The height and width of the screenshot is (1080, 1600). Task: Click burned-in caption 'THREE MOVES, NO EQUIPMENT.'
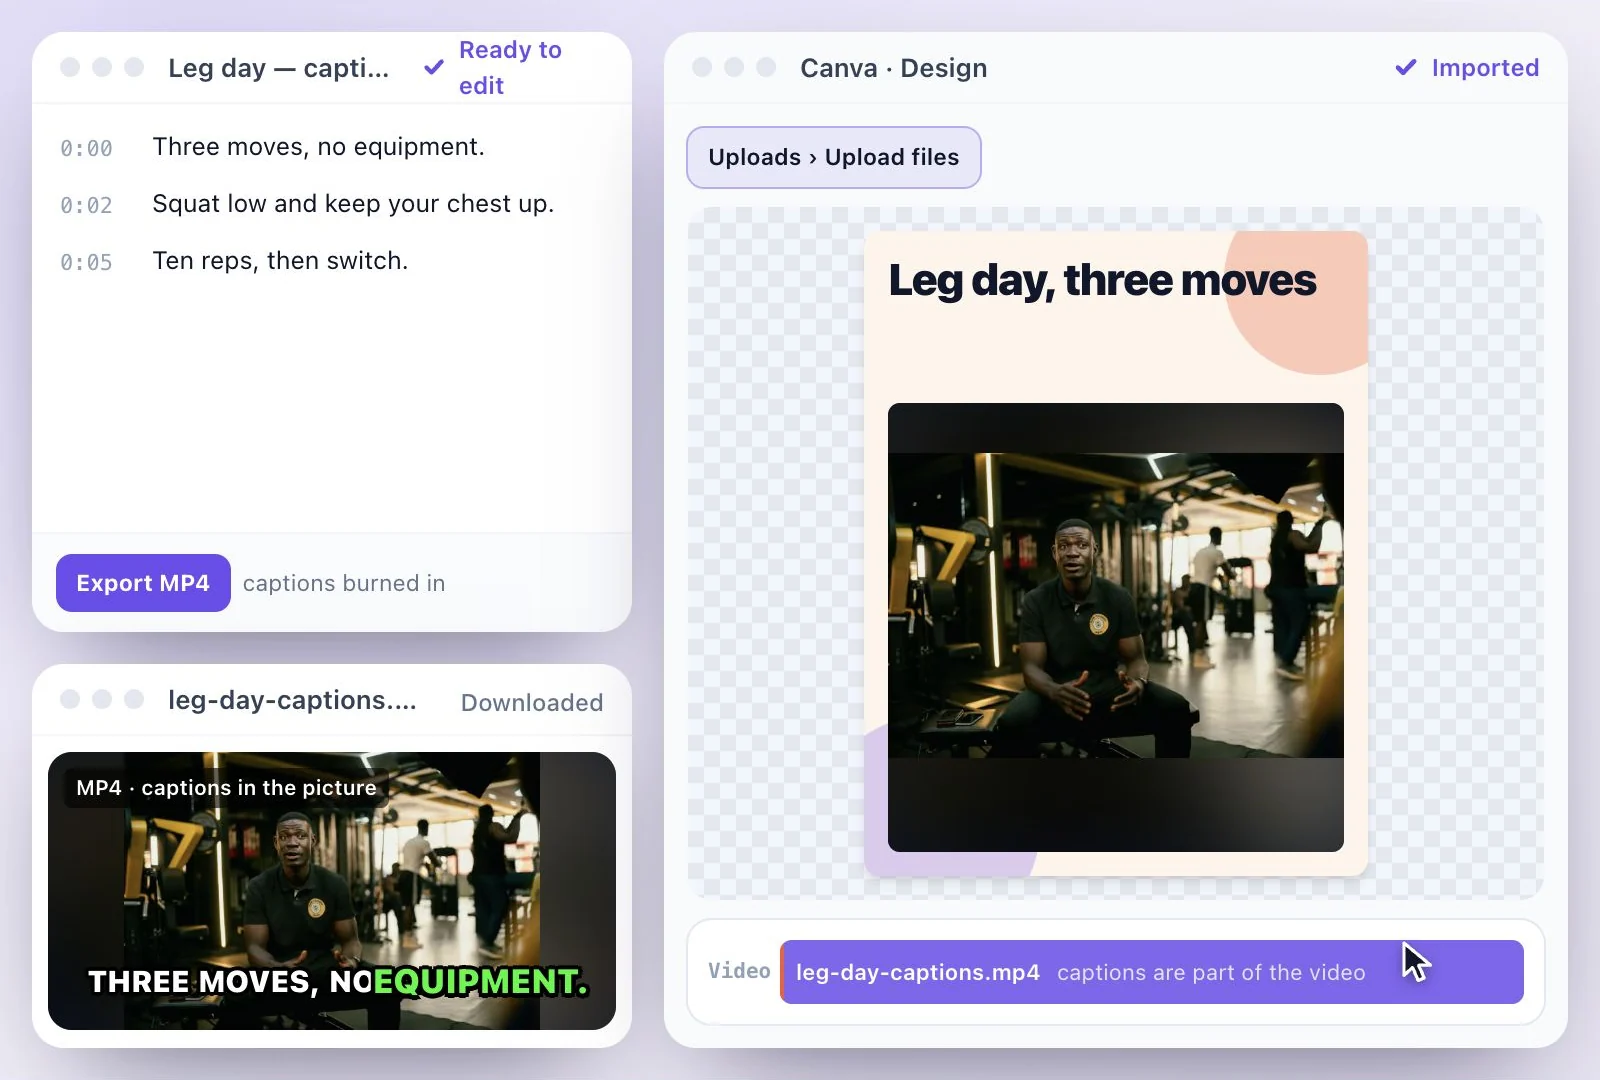pos(338,982)
